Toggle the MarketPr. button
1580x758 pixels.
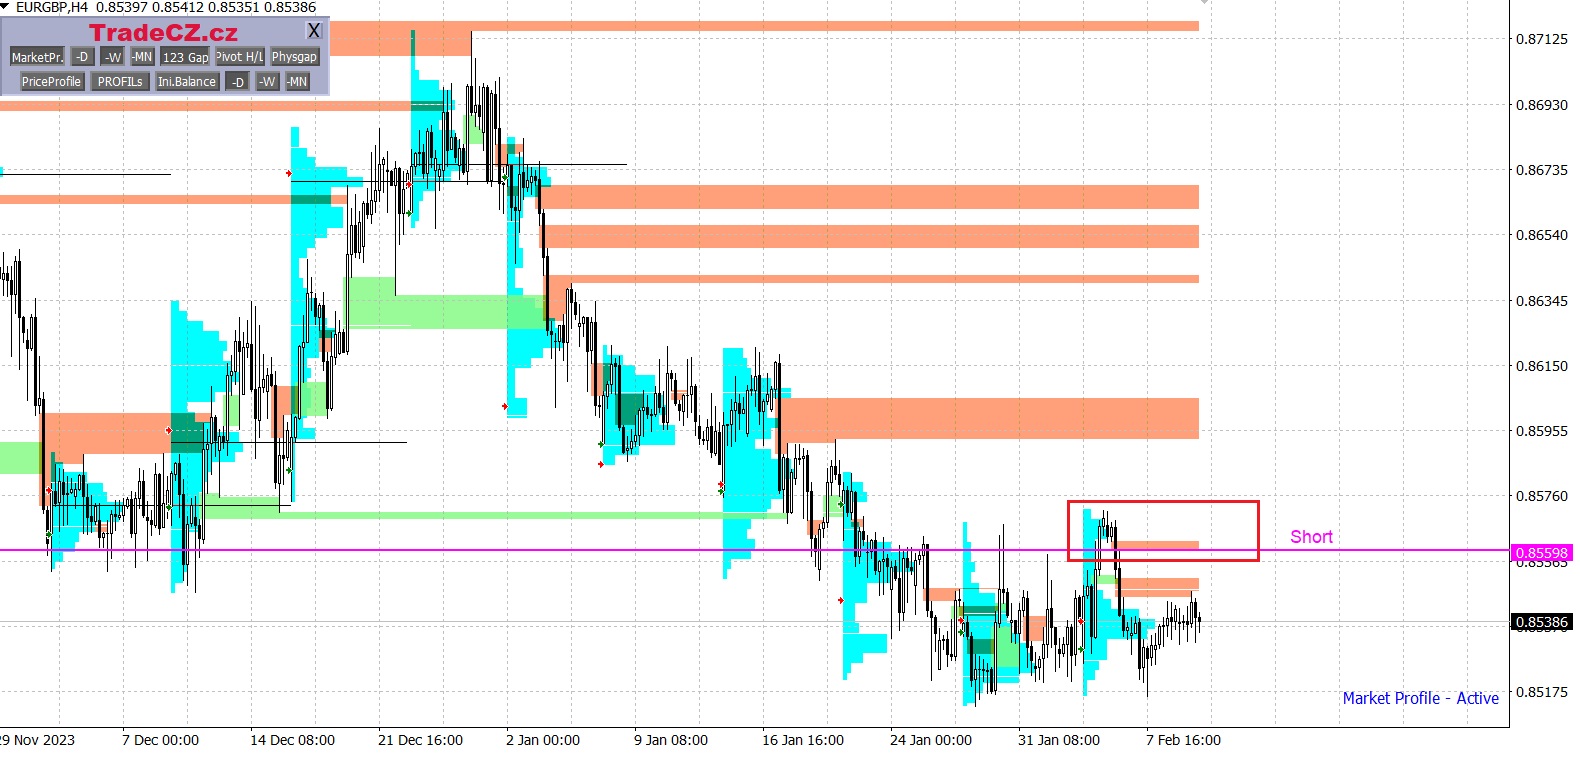point(37,57)
